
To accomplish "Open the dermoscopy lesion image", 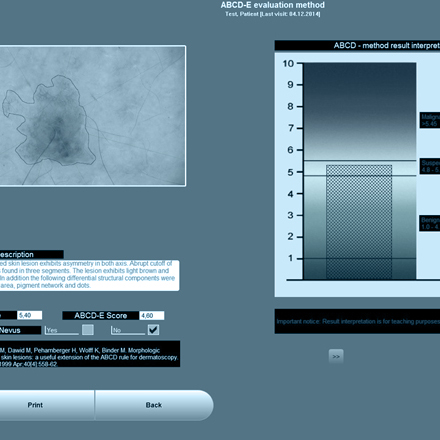I will click(x=93, y=116).
